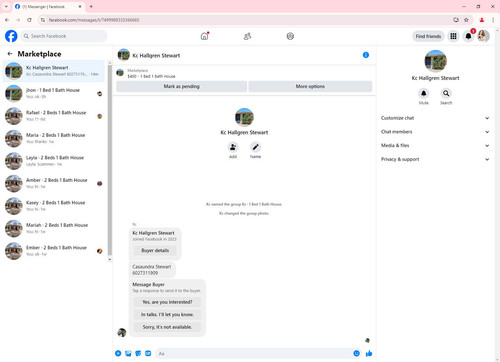500x362 pixels.
Task: Open Maria - 2 Beds 1 Bath House chat
Action: (x=54, y=138)
